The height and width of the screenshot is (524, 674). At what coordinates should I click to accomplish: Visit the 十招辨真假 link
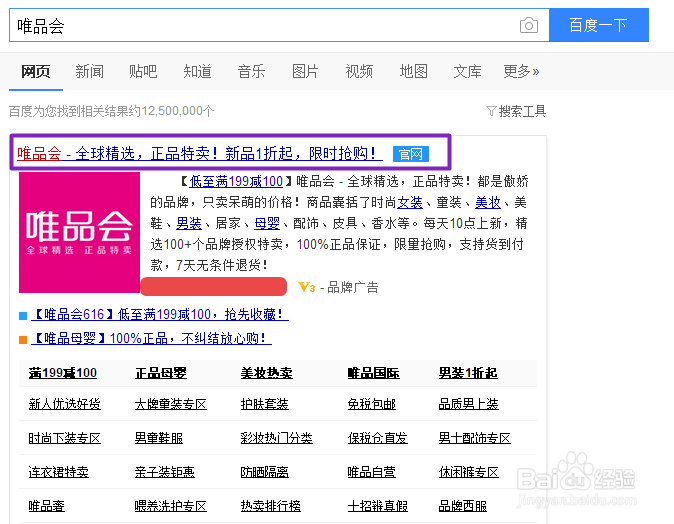click(x=378, y=506)
